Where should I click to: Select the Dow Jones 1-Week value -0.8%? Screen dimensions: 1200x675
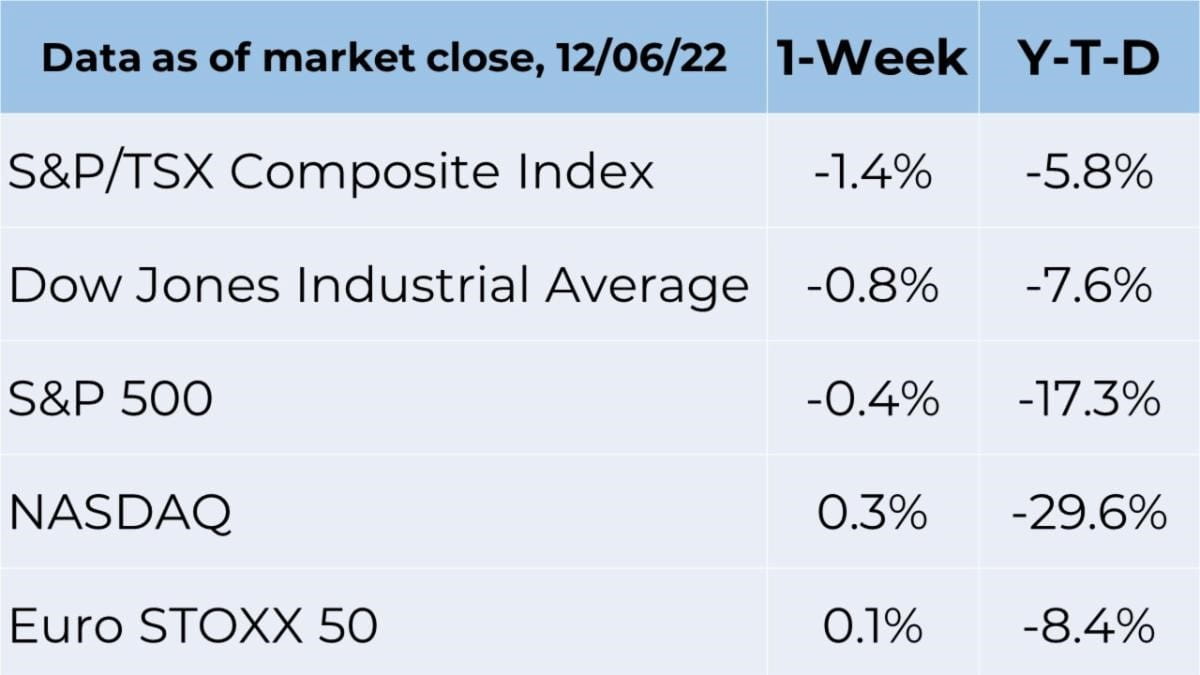tap(873, 286)
